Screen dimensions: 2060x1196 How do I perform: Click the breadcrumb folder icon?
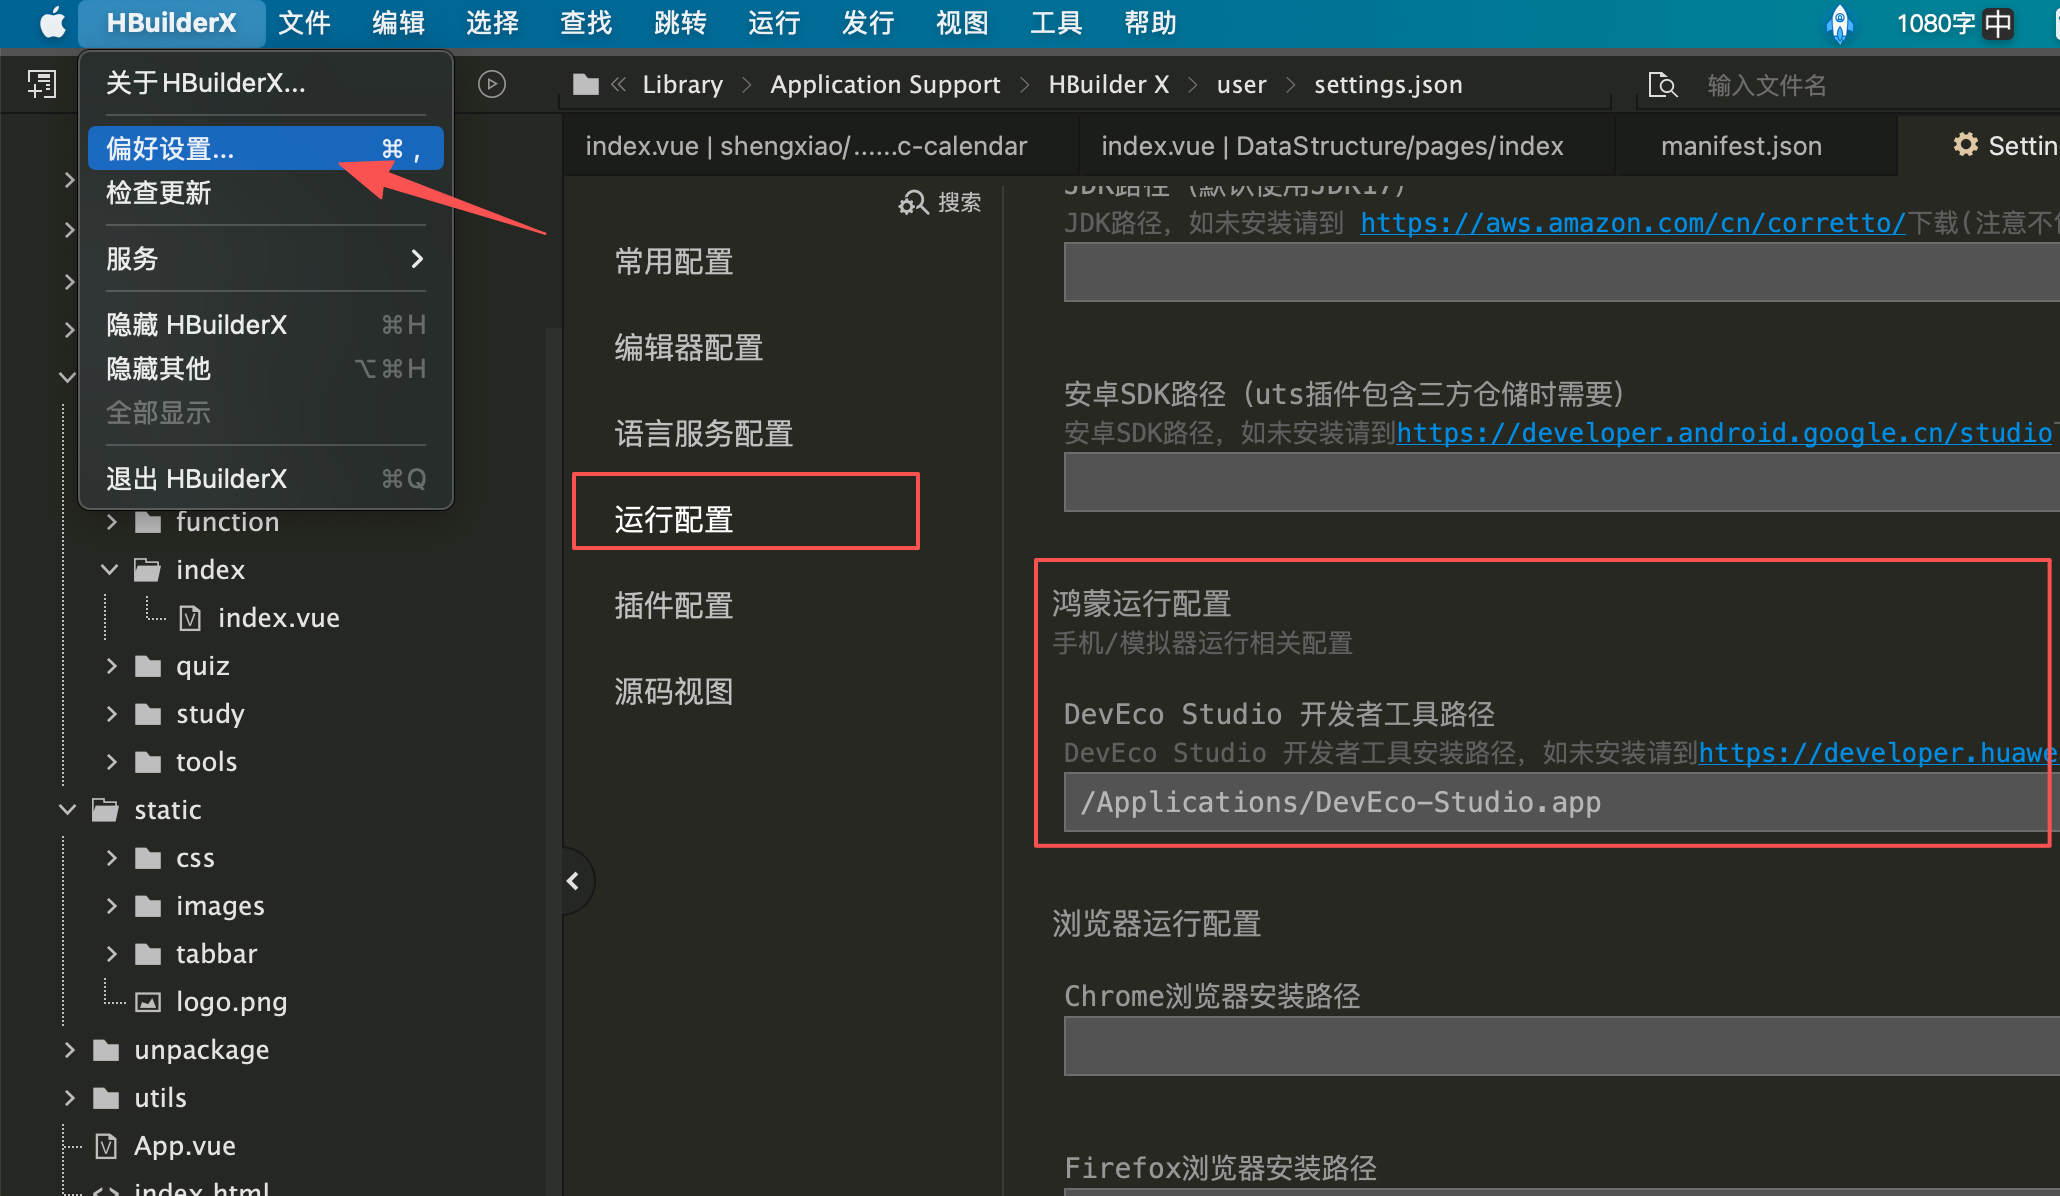[586, 85]
